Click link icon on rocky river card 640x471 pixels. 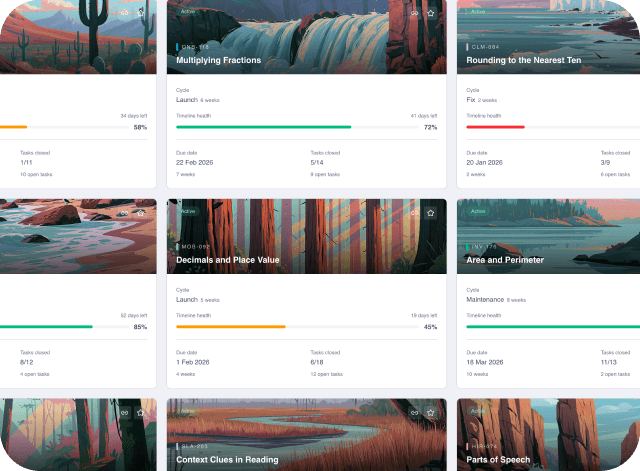tap(124, 213)
